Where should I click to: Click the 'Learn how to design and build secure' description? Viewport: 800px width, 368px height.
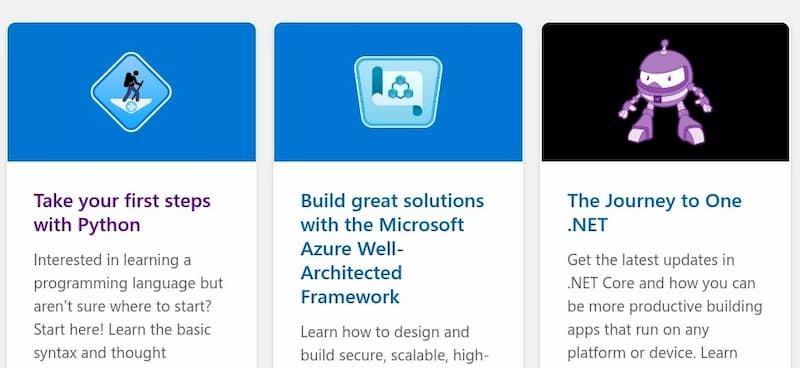coord(394,344)
